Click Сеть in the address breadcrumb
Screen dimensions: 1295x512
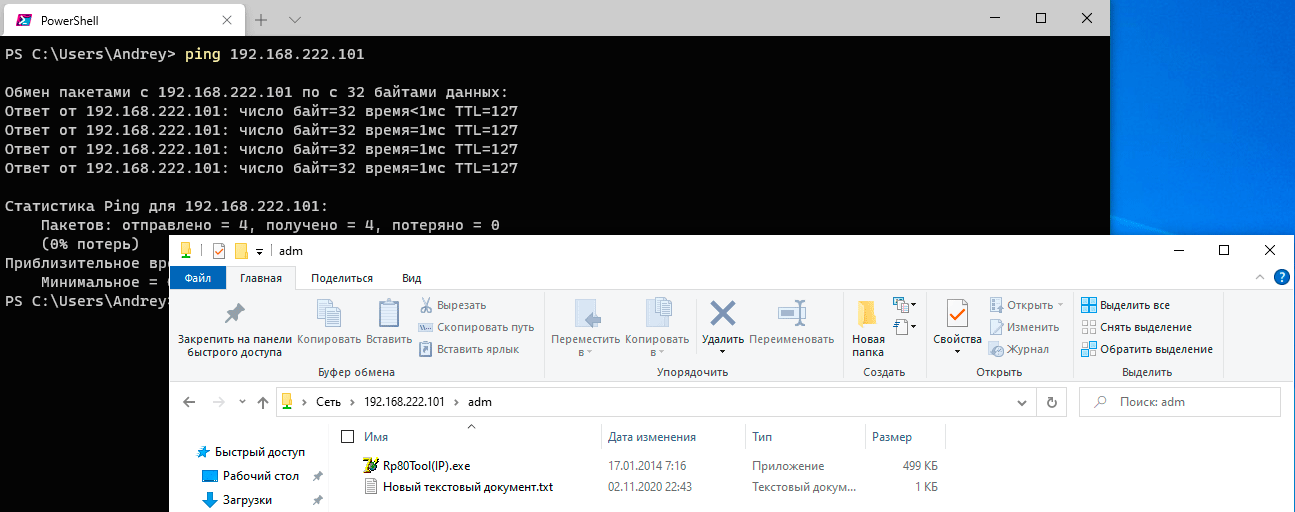click(329, 402)
